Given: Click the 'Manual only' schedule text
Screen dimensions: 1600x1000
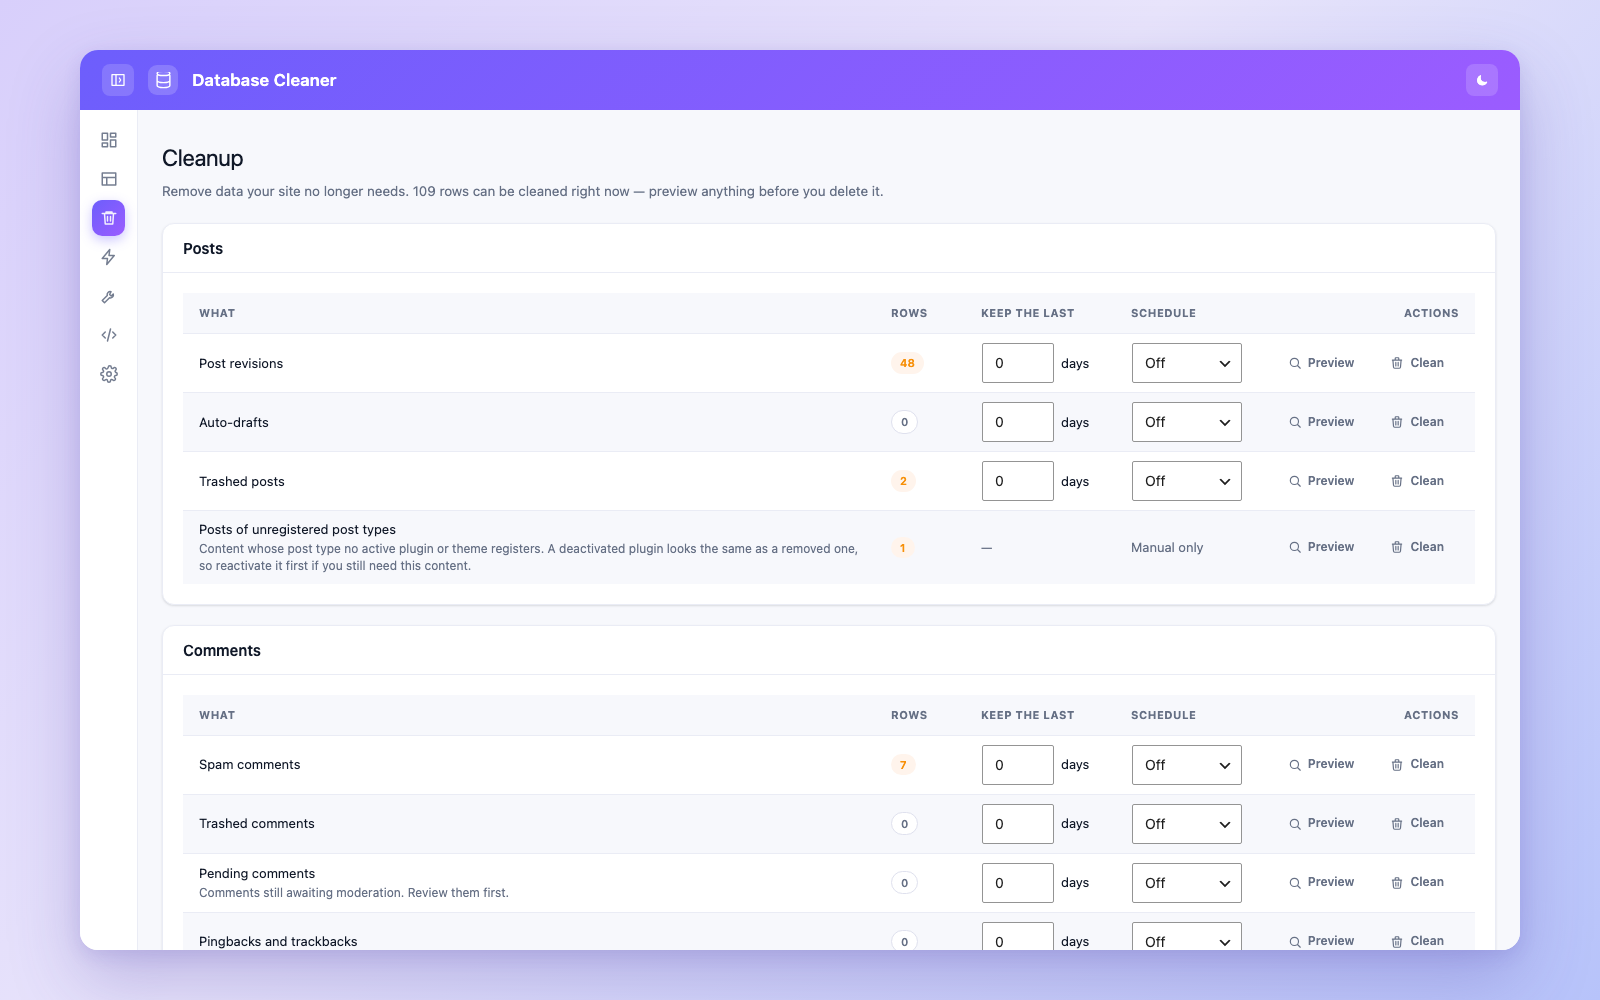Looking at the screenshot, I should pos(1167,547).
